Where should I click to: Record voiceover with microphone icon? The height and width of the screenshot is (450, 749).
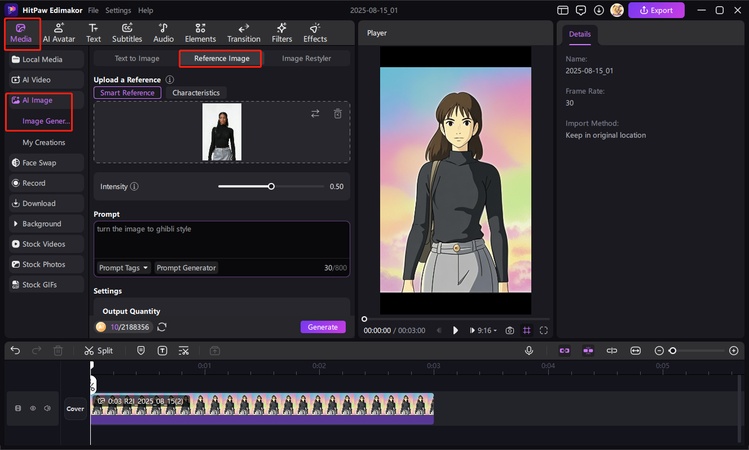click(x=529, y=351)
